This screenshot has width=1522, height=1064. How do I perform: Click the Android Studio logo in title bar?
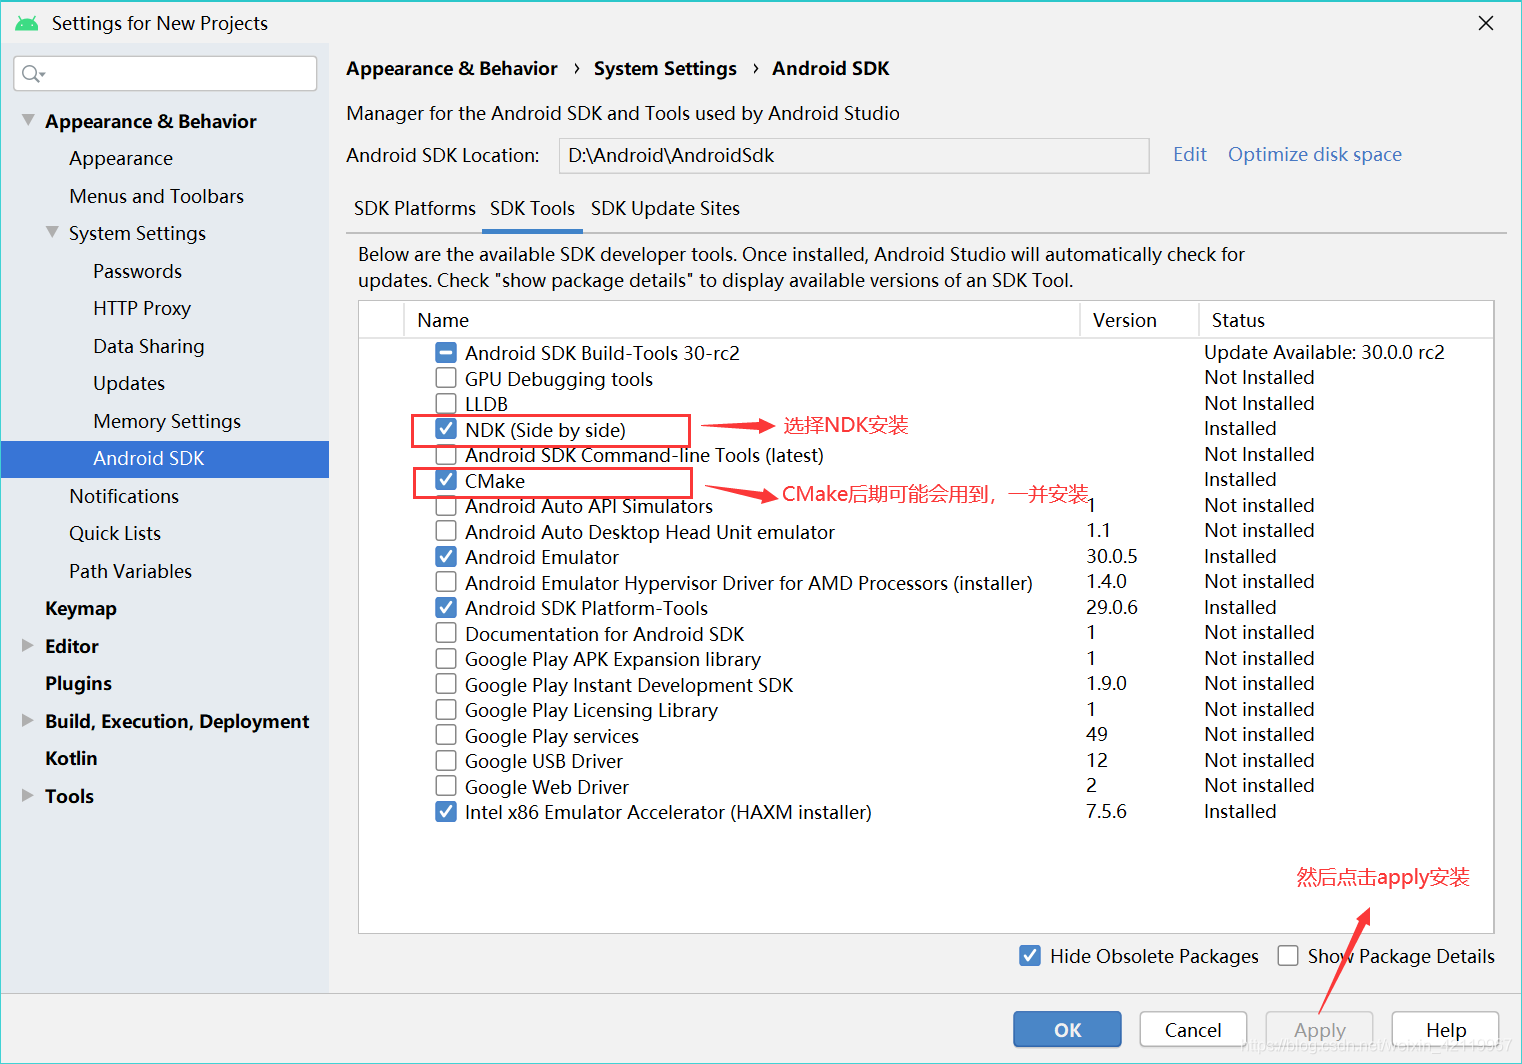27,23
